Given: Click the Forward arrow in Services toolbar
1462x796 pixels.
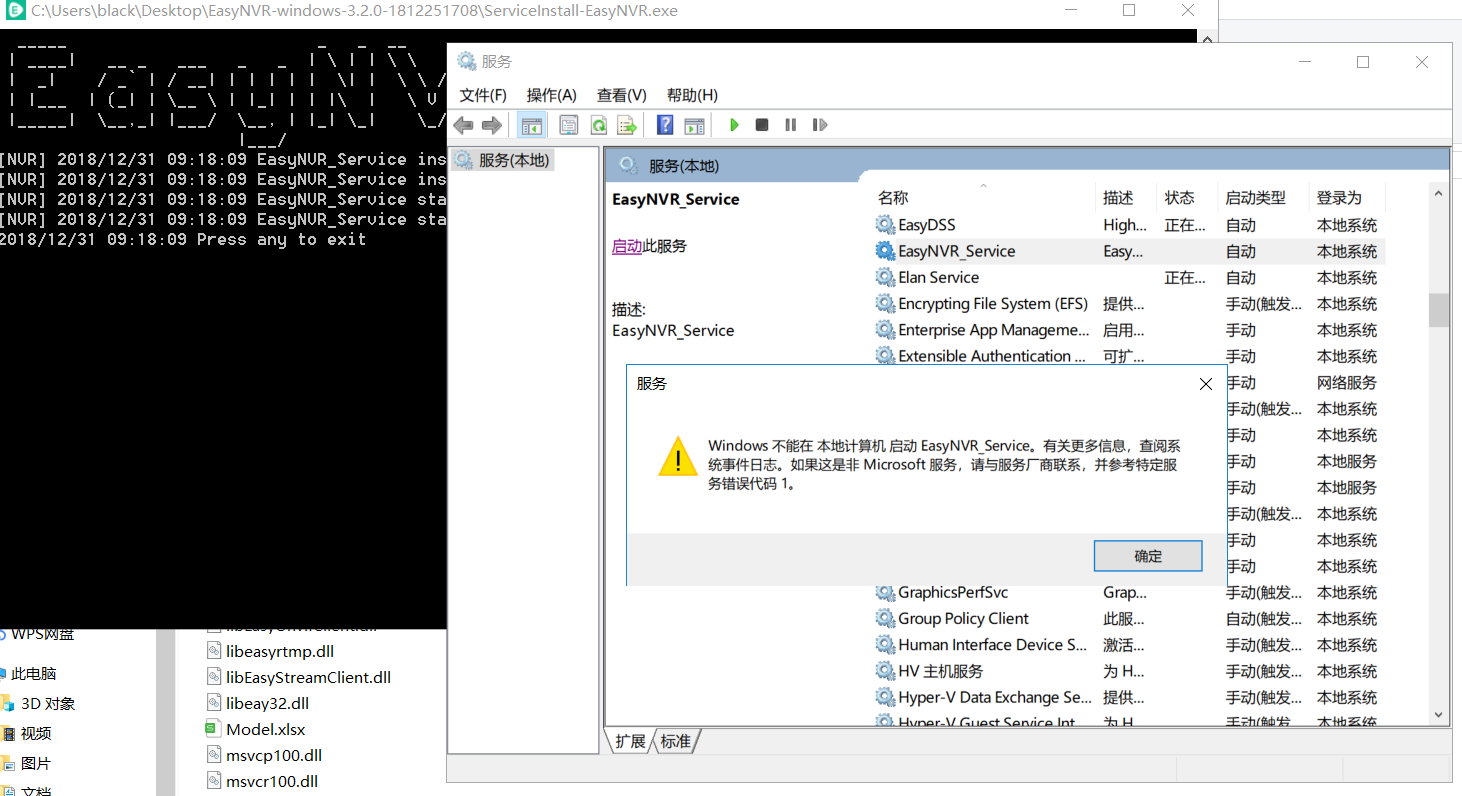Looking at the screenshot, I should coord(491,125).
